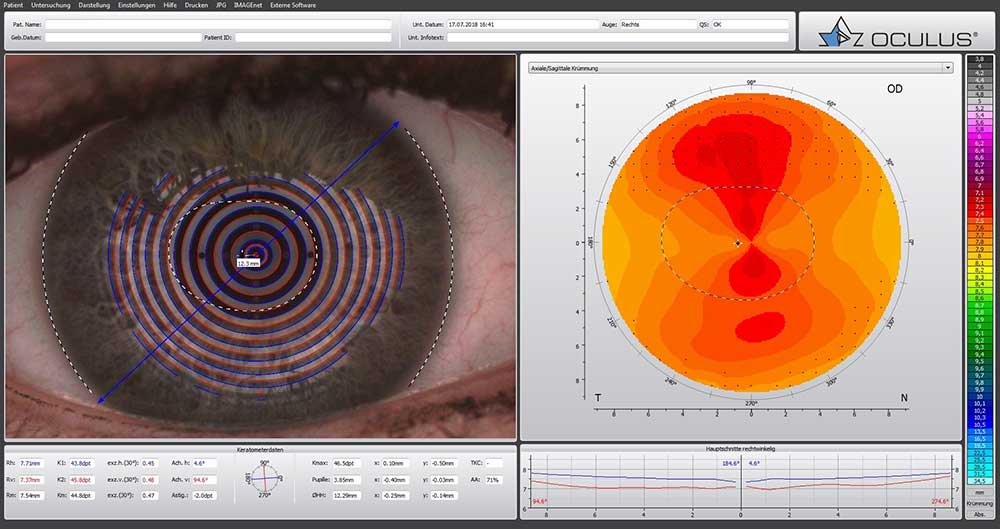Click the Geb.Datum input field
This screenshot has width=1000, height=529.
[123, 38]
